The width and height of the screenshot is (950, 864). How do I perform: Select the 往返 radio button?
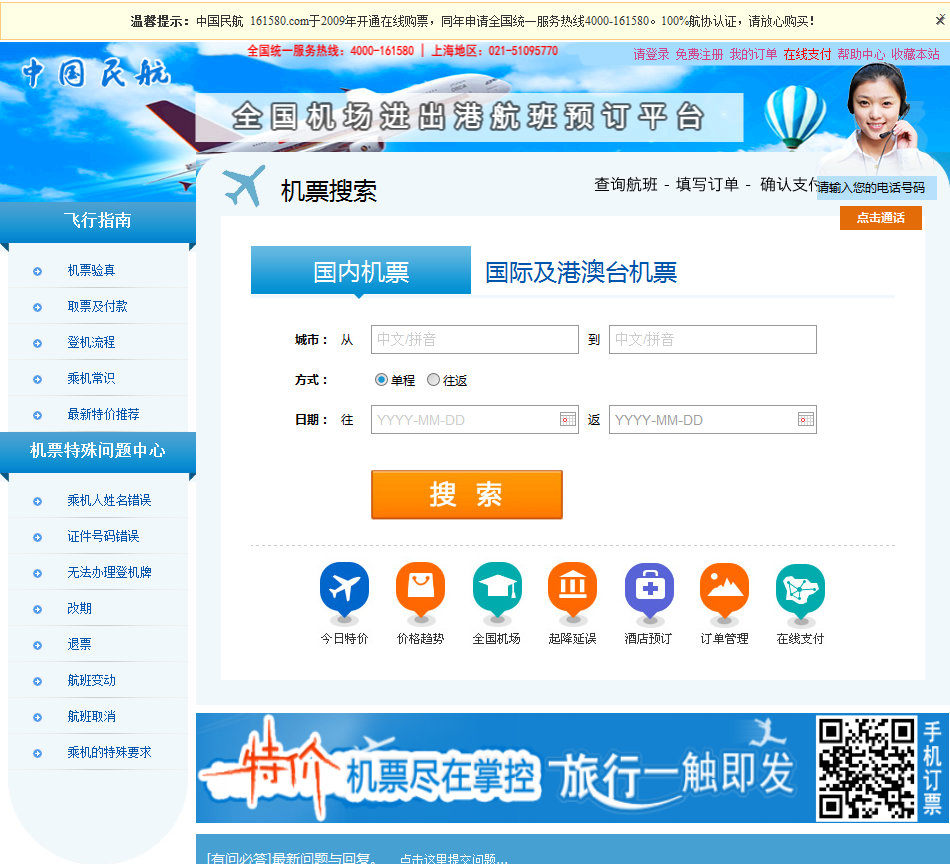coord(433,380)
